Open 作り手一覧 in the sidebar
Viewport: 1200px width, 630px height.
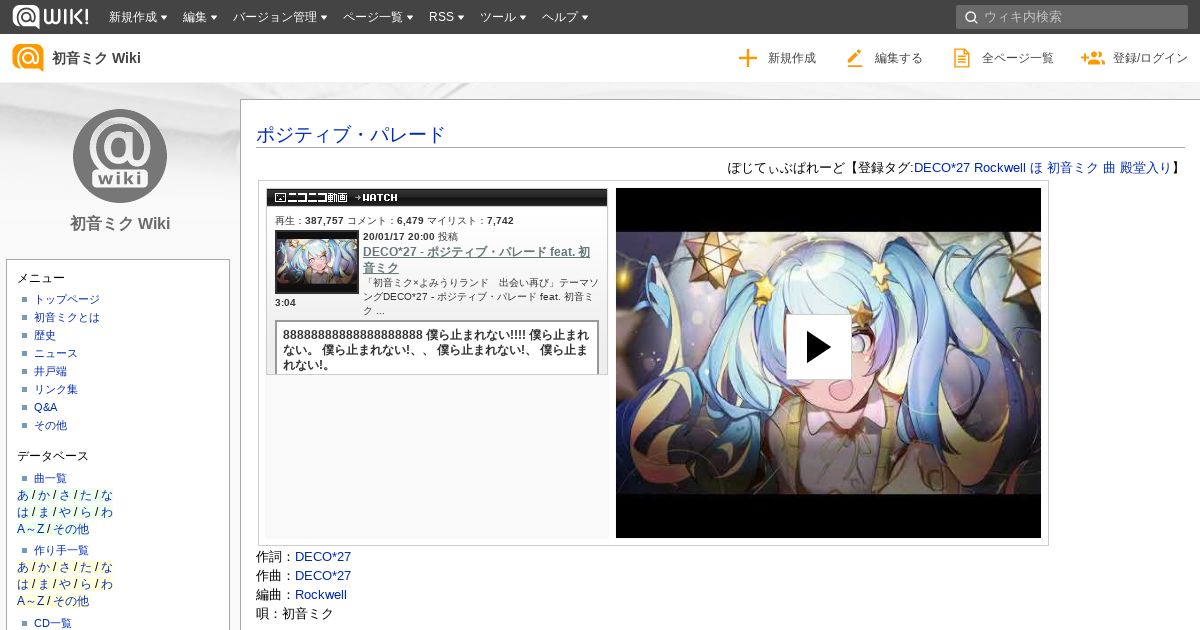(x=61, y=550)
